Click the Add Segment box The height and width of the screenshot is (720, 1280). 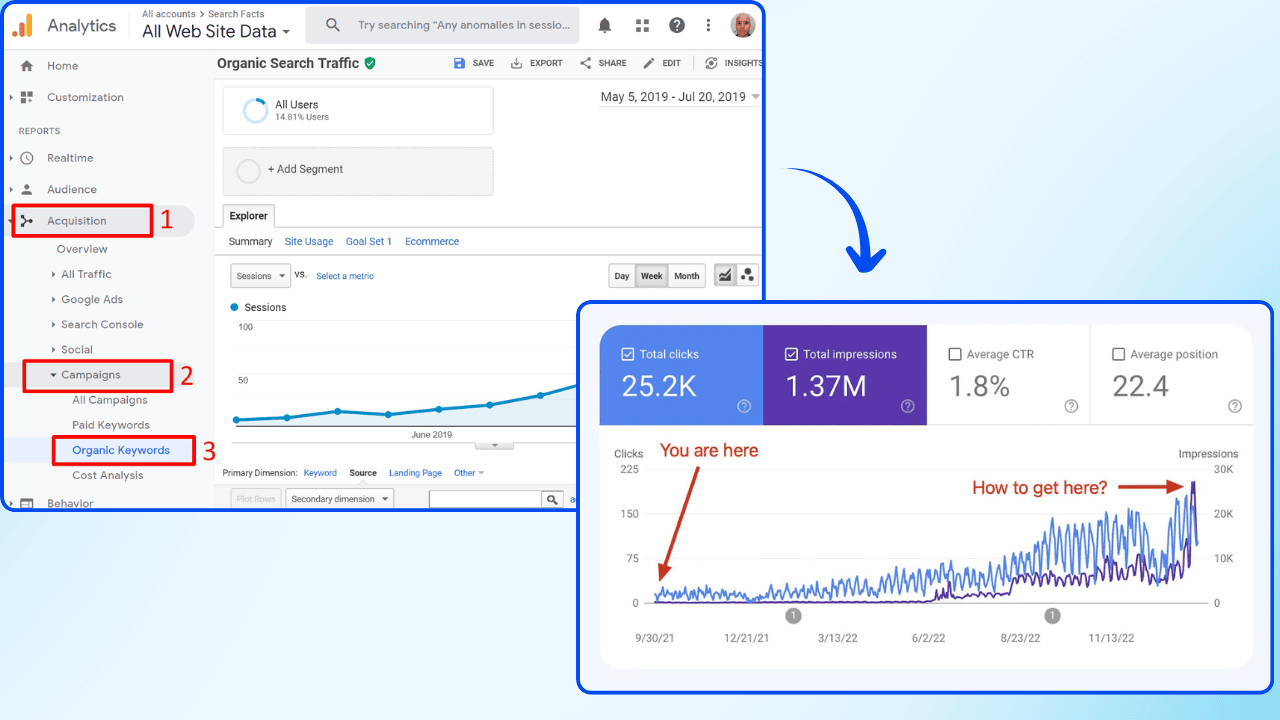(x=357, y=170)
